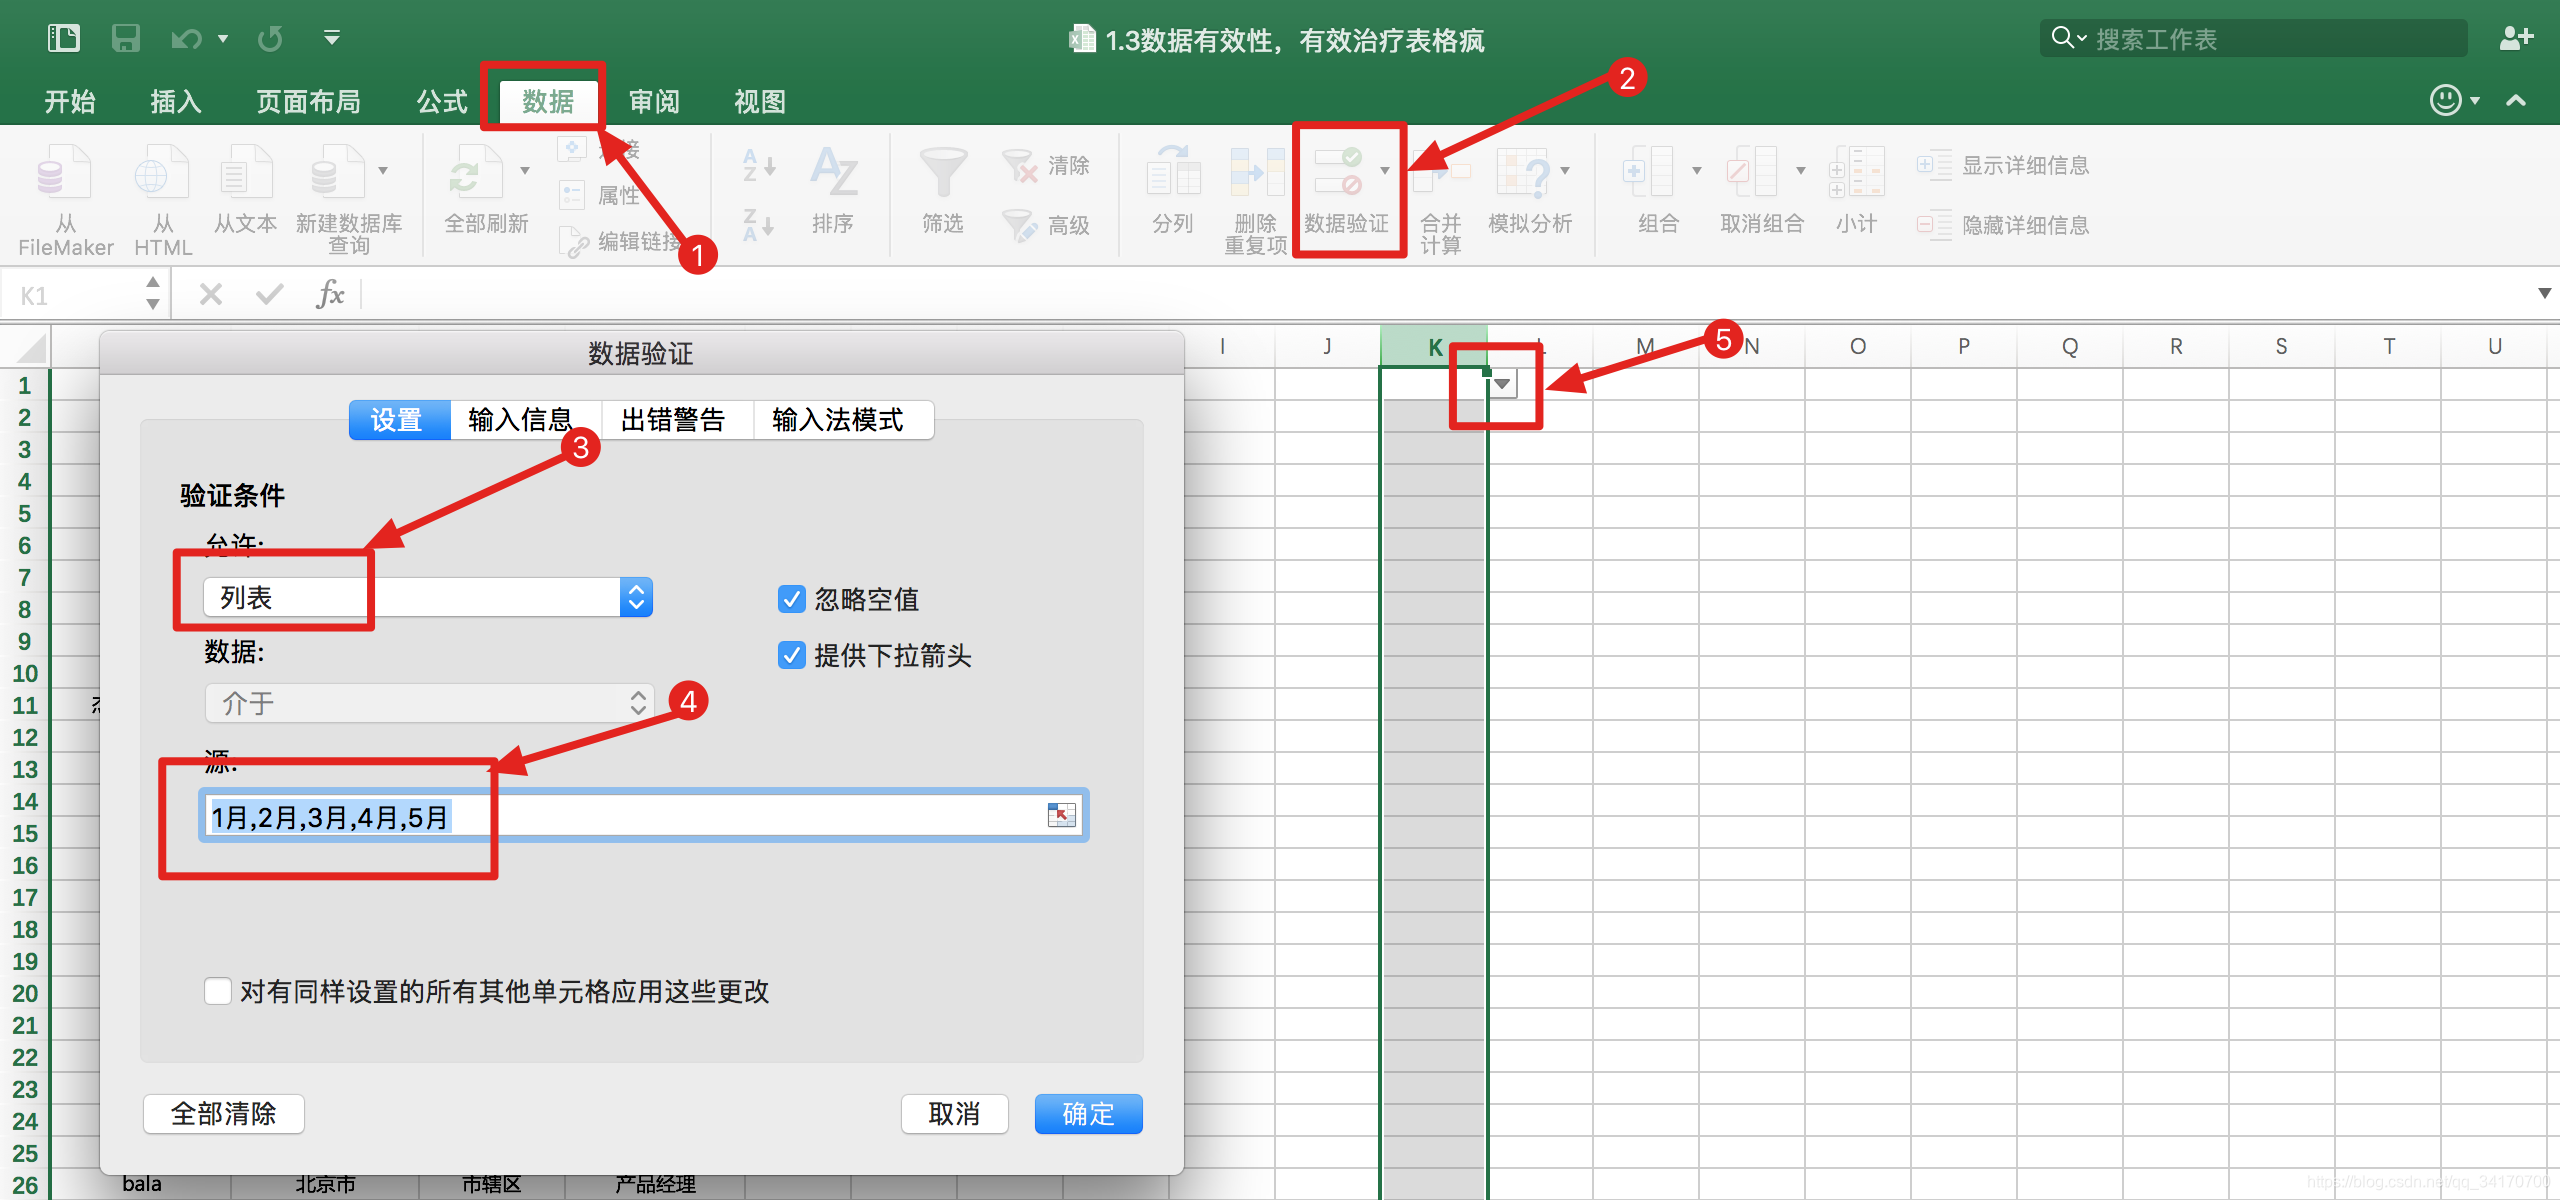The width and height of the screenshot is (2560, 1200).
Task: Switch to the 审阅 ribbon tab
Action: point(654,101)
